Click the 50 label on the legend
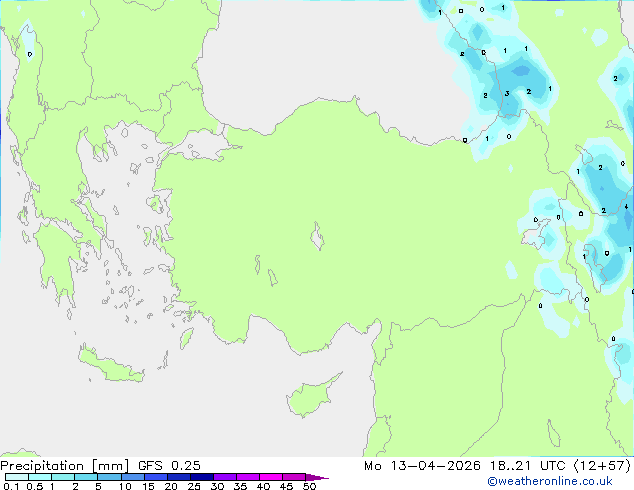This screenshot has width=634, height=490. point(309,487)
